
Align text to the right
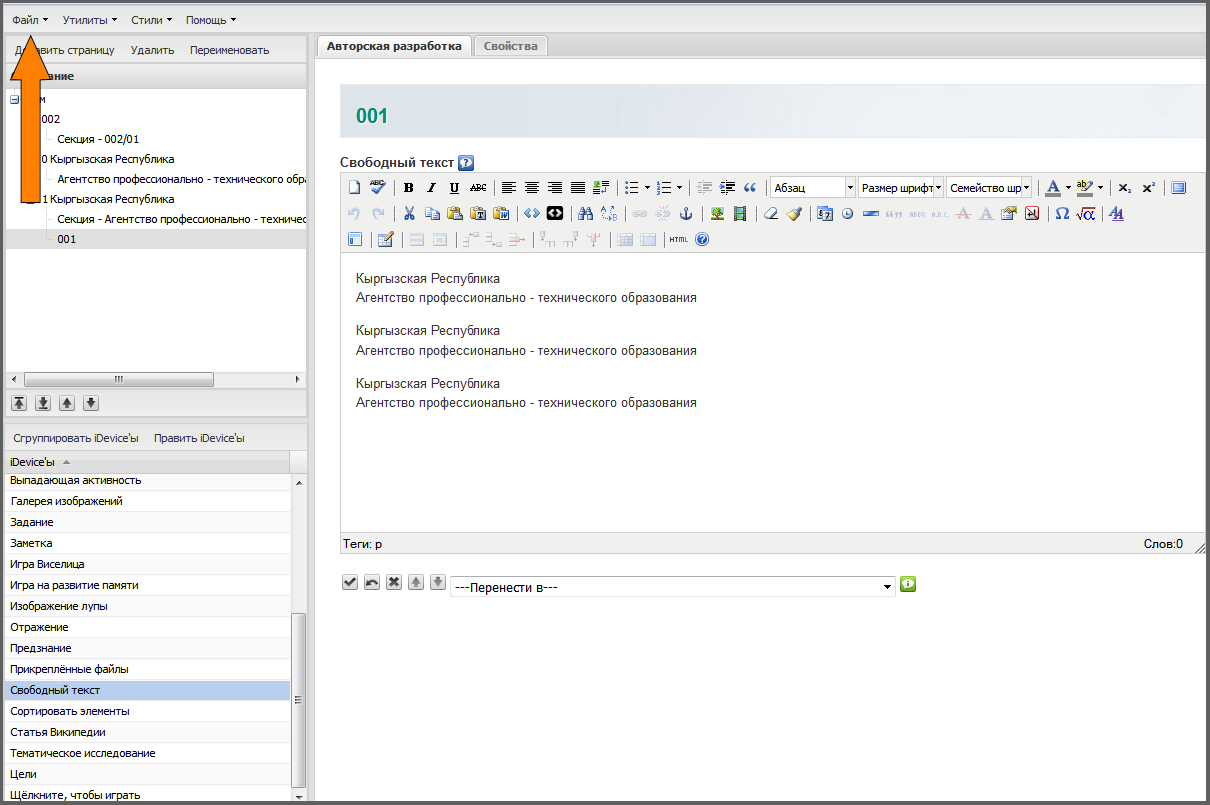click(555, 188)
